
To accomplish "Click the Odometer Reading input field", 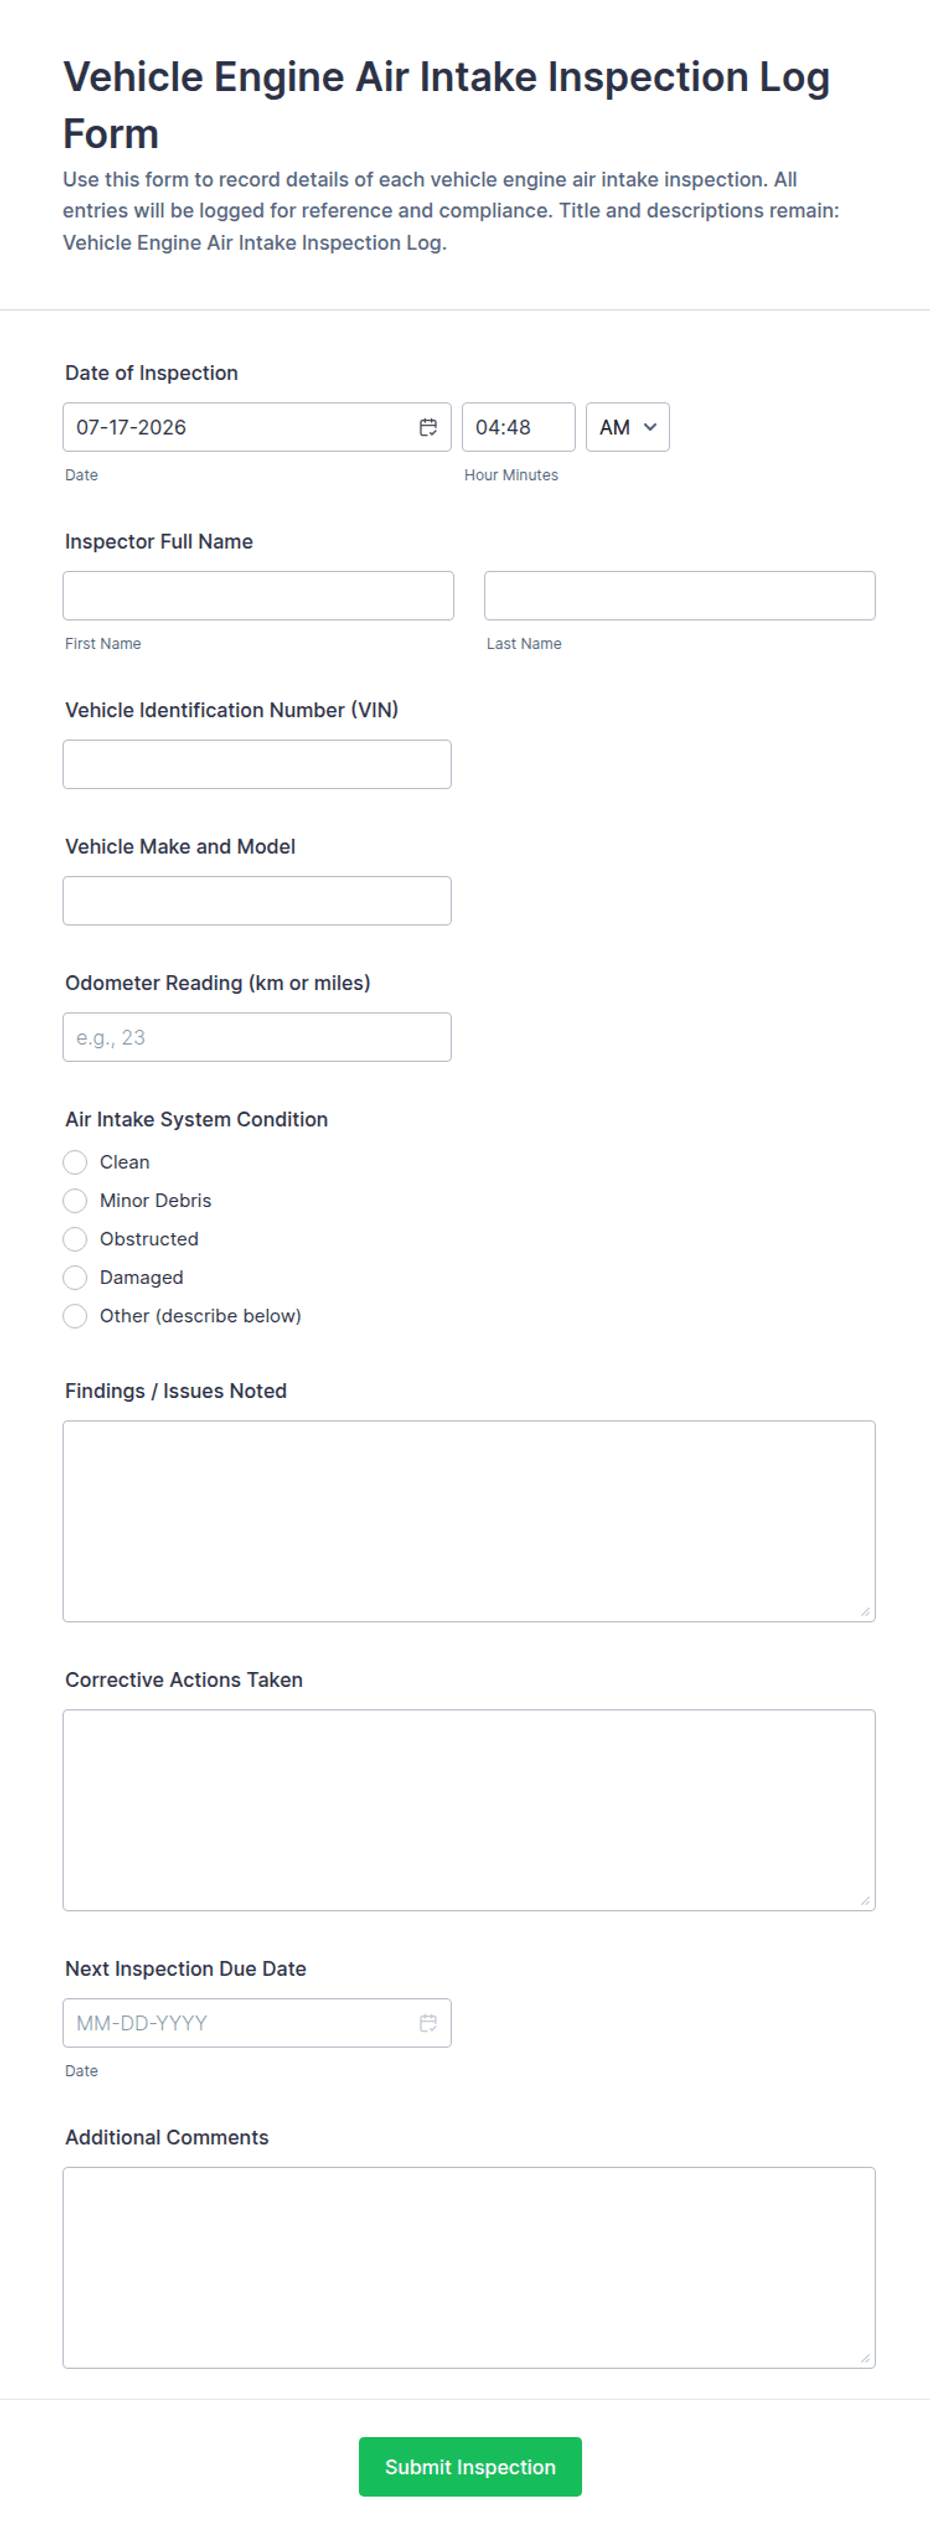I will [257, 1037].
